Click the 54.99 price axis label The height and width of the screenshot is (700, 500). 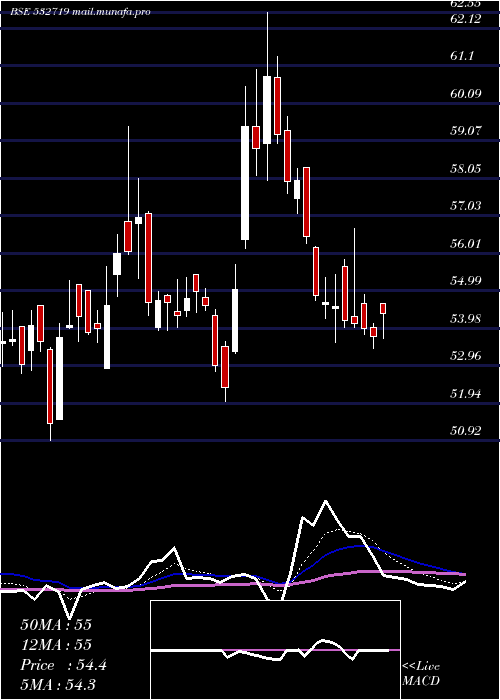466,281
